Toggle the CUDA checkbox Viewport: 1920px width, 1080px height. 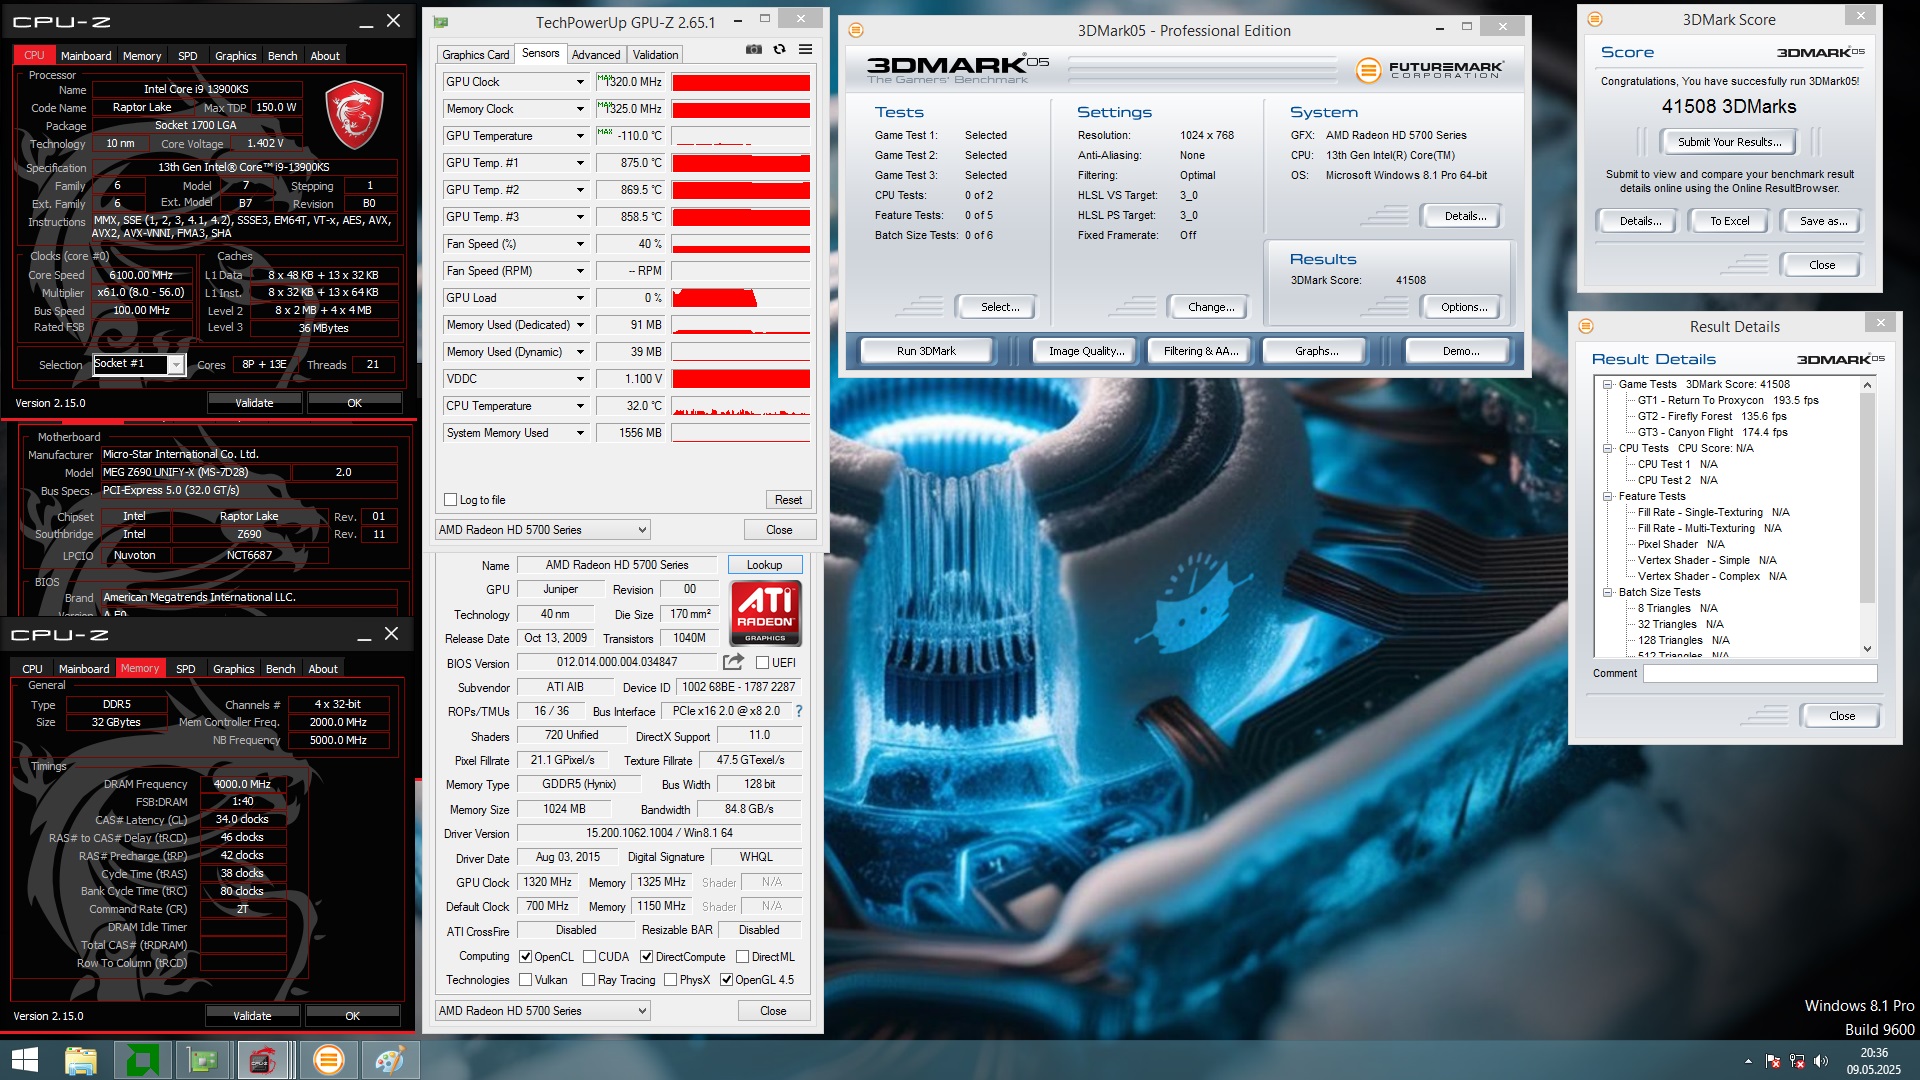pyautogui.click(x=590, y=957)
